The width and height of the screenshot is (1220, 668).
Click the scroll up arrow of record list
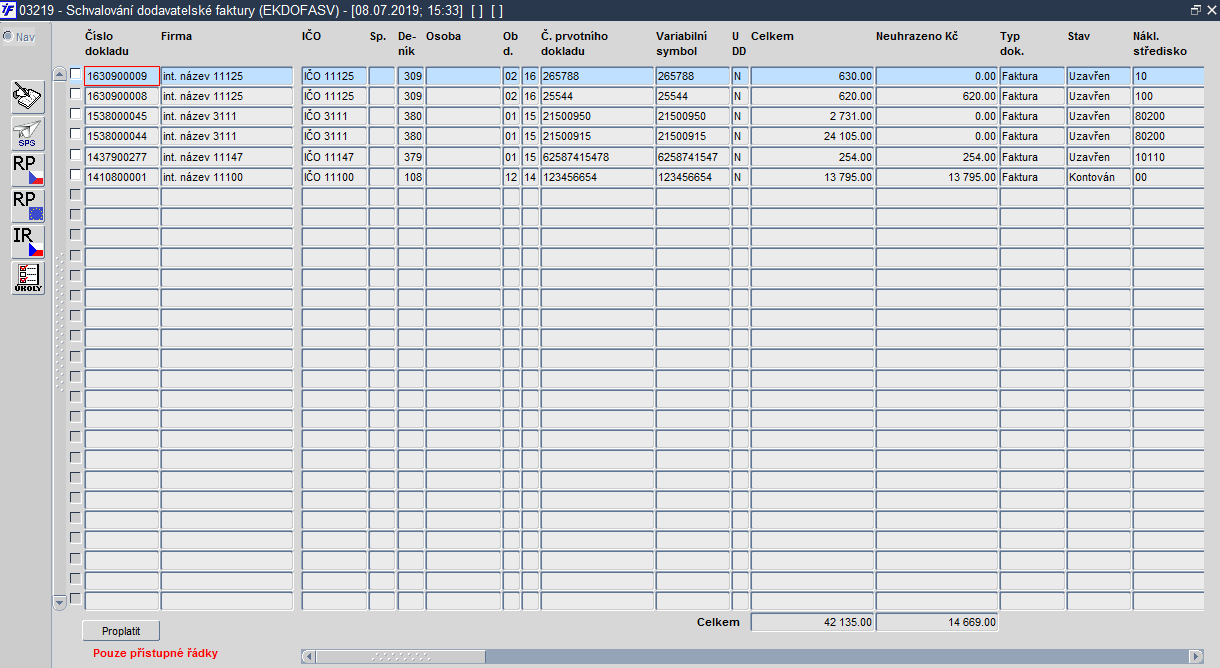tap(59, 74)
